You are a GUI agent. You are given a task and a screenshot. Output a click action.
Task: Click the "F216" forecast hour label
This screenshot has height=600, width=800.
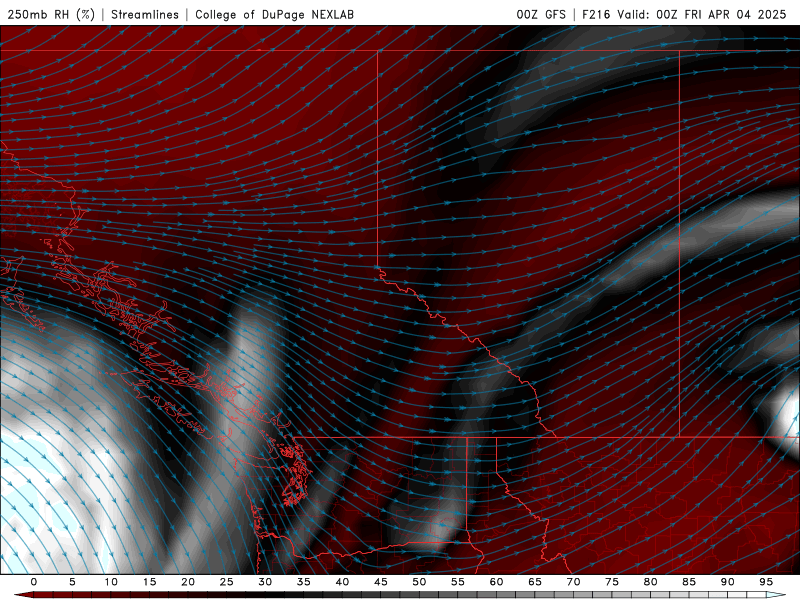(x=596, y=14)
